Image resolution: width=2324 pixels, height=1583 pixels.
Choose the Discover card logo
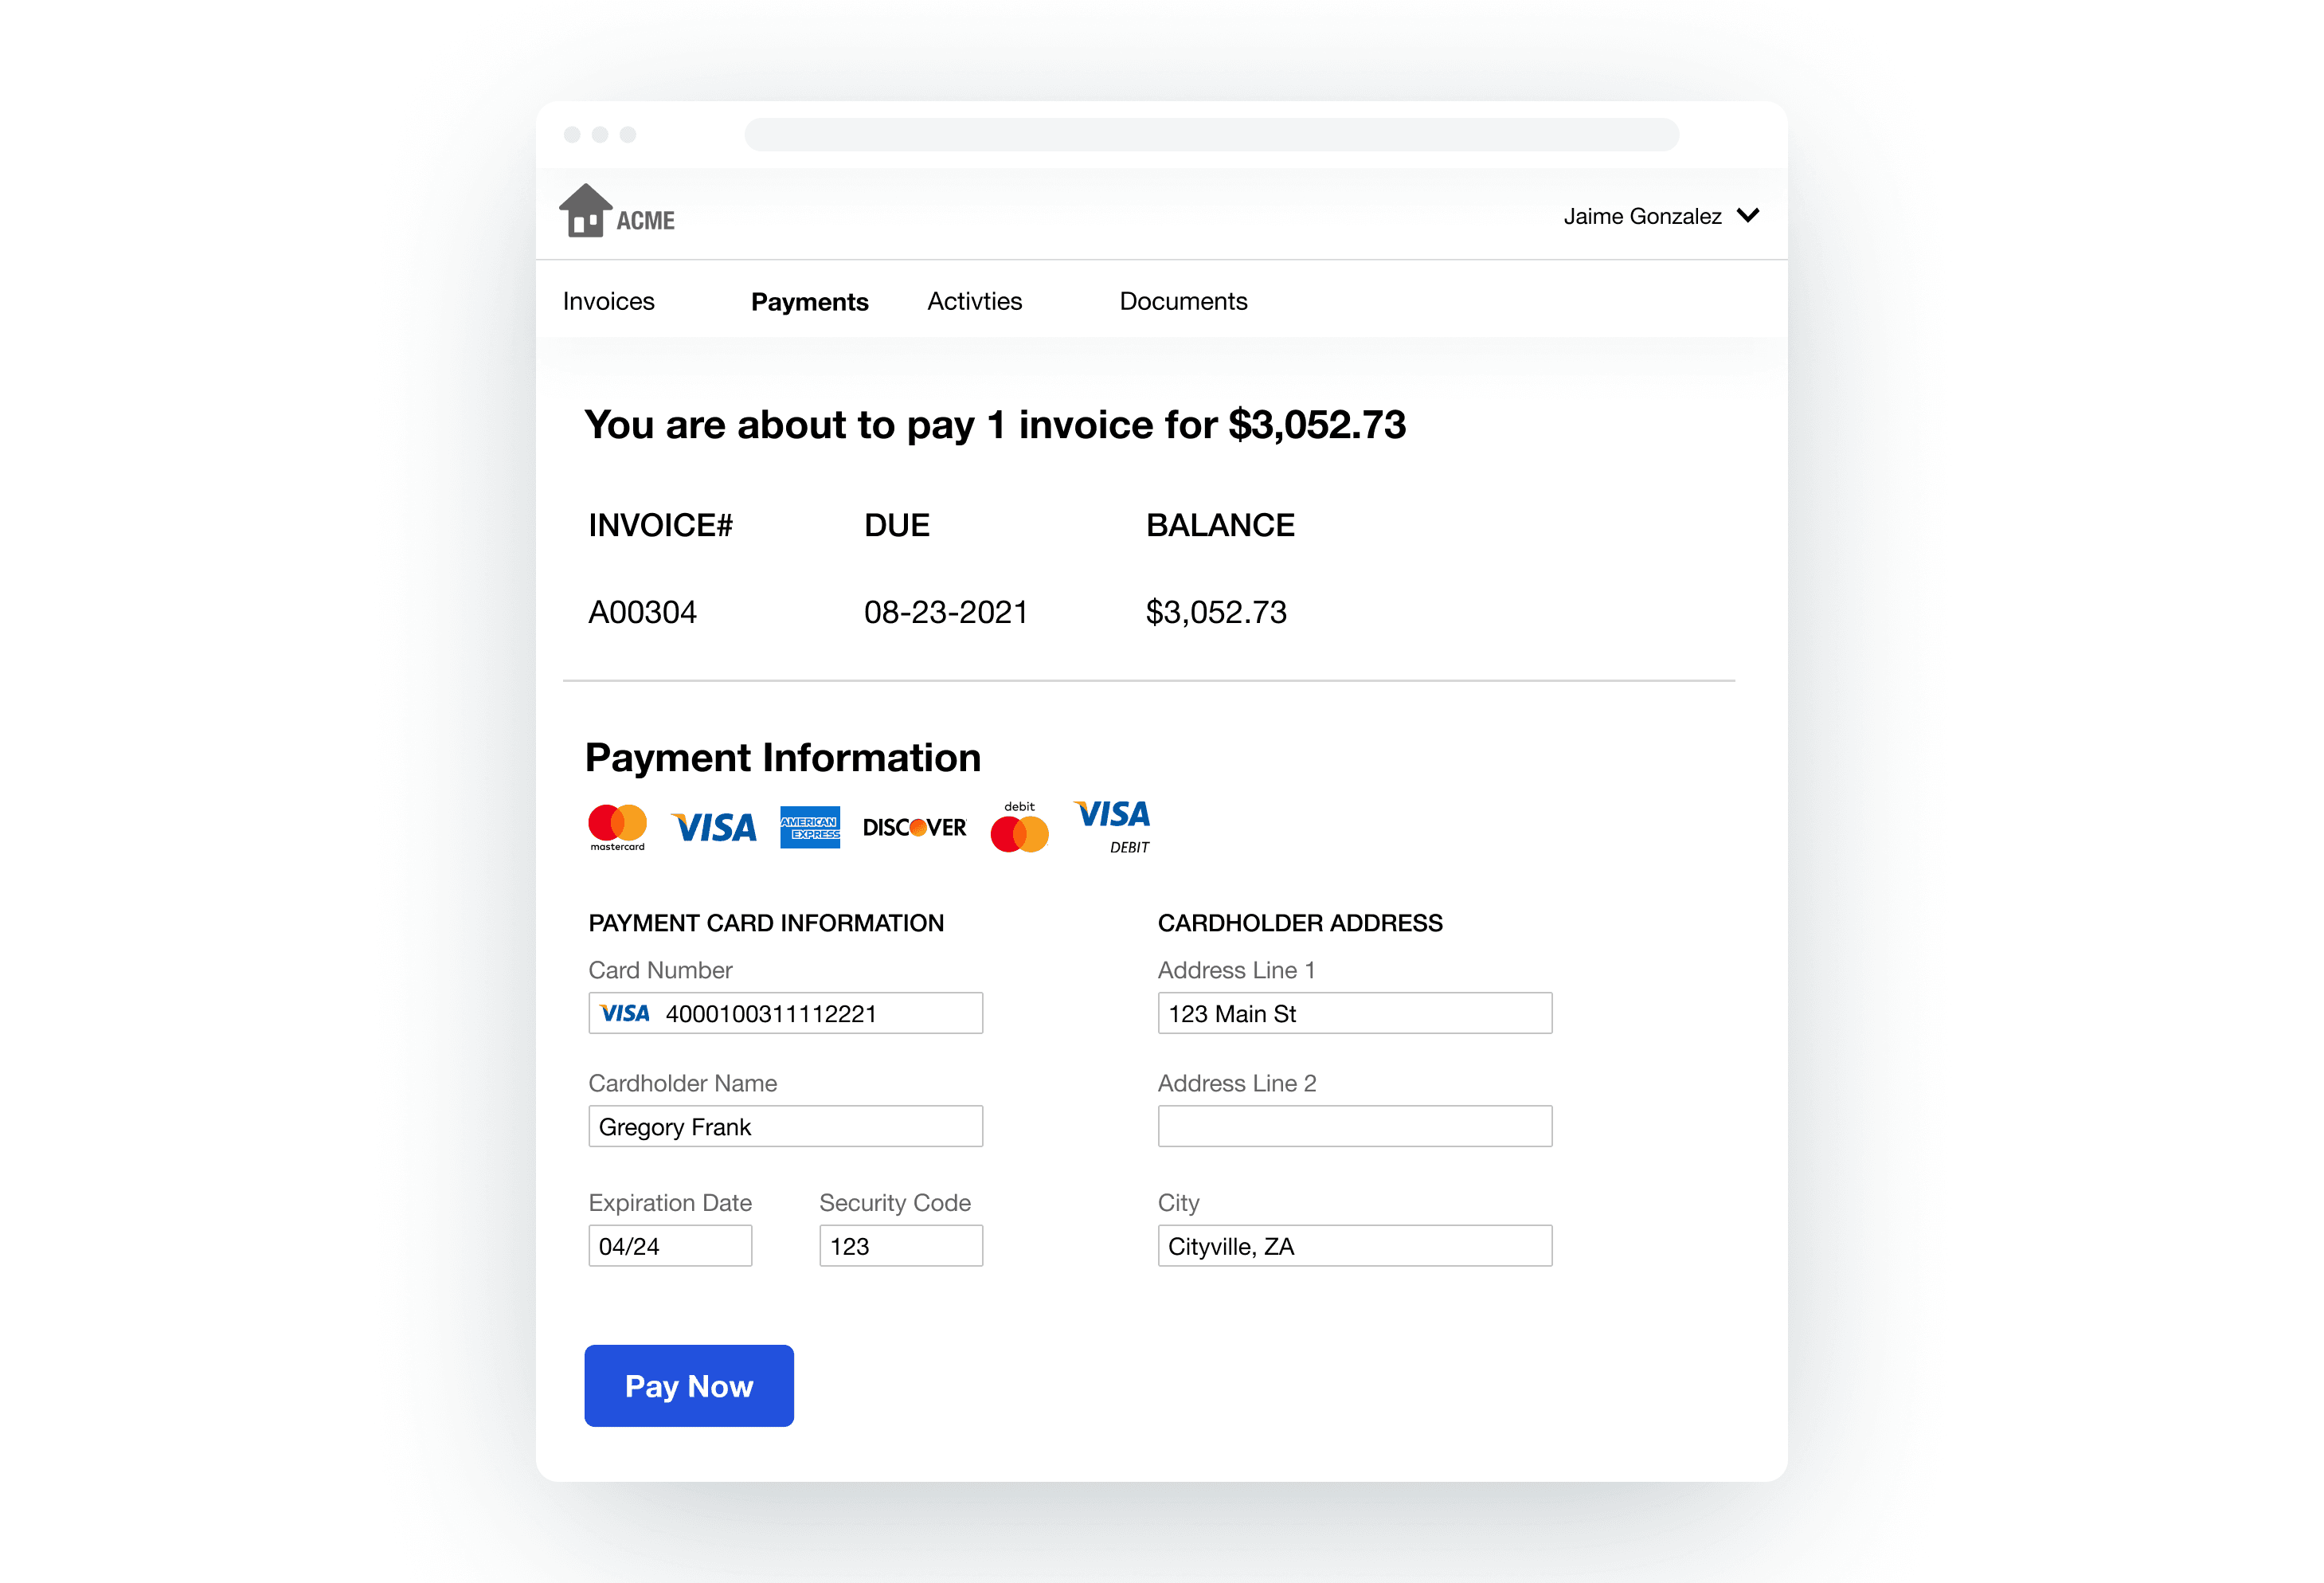pos(914,828)
